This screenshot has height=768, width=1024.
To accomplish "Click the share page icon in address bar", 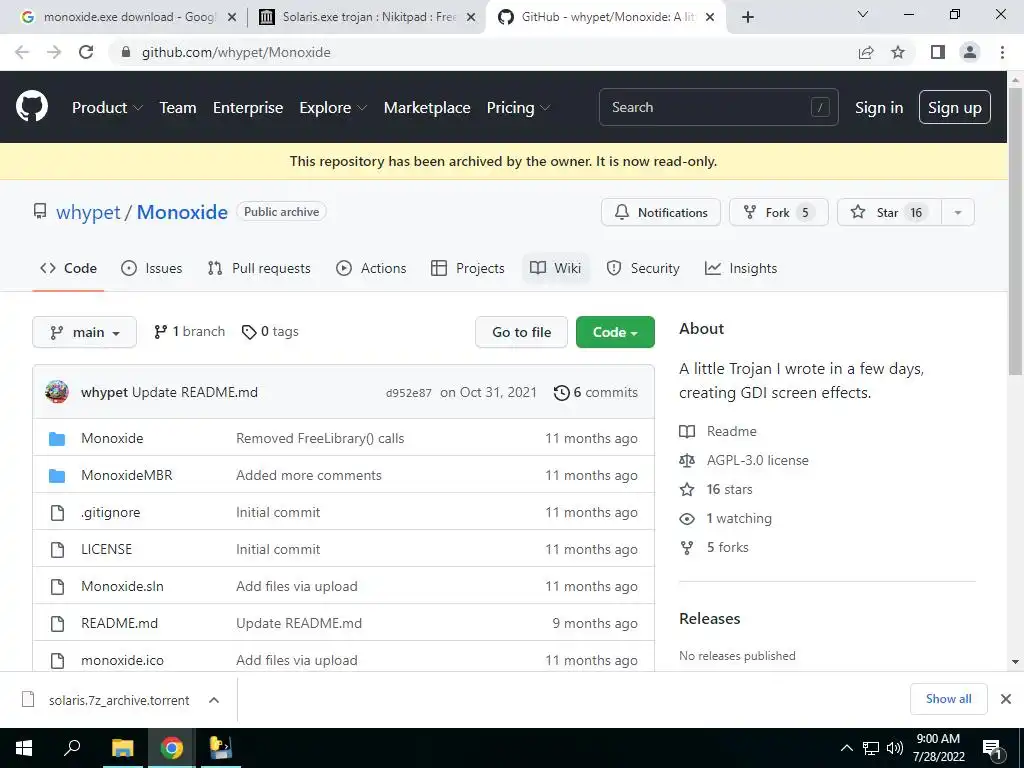I will pyautogui.click(x=866, y=52).
